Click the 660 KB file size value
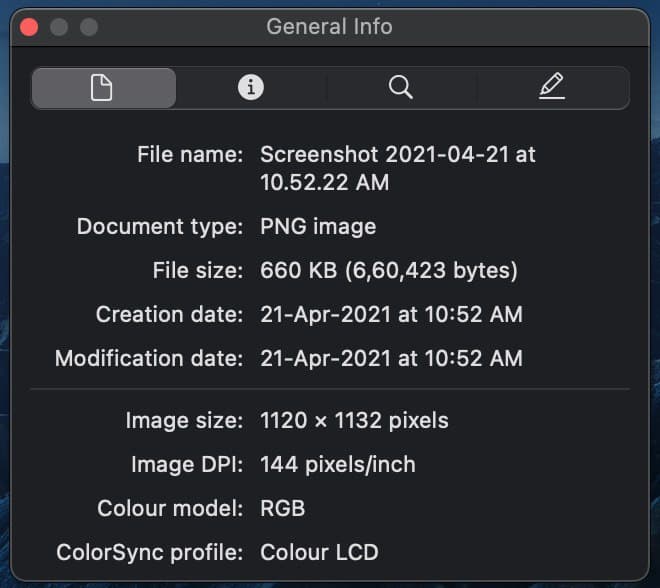Viewport: 660px width, 588px height. [388, 270]
